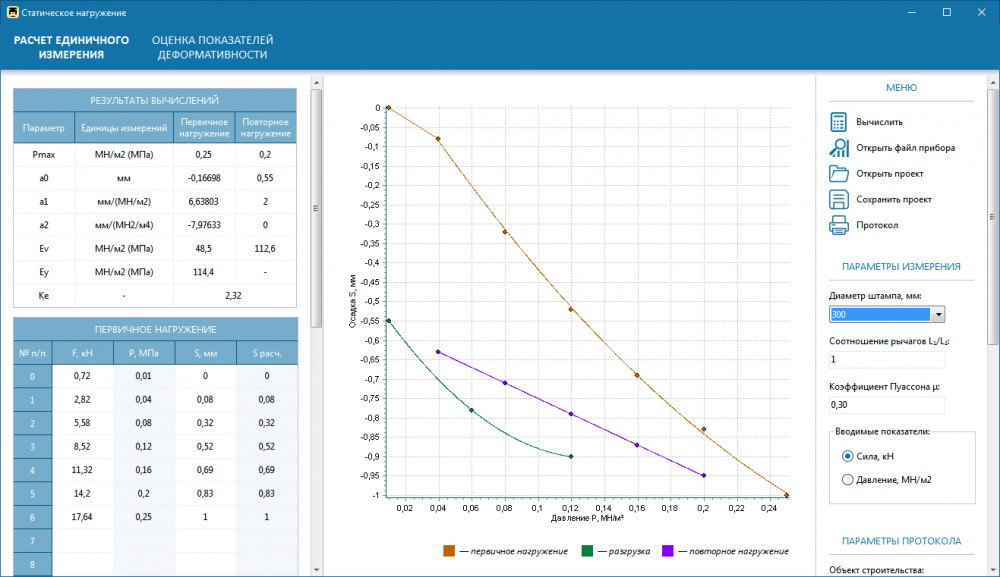Click the Сохранить проект label
Image resolution: width=1000 pixels, height=577 pixels.
point(893,199)
